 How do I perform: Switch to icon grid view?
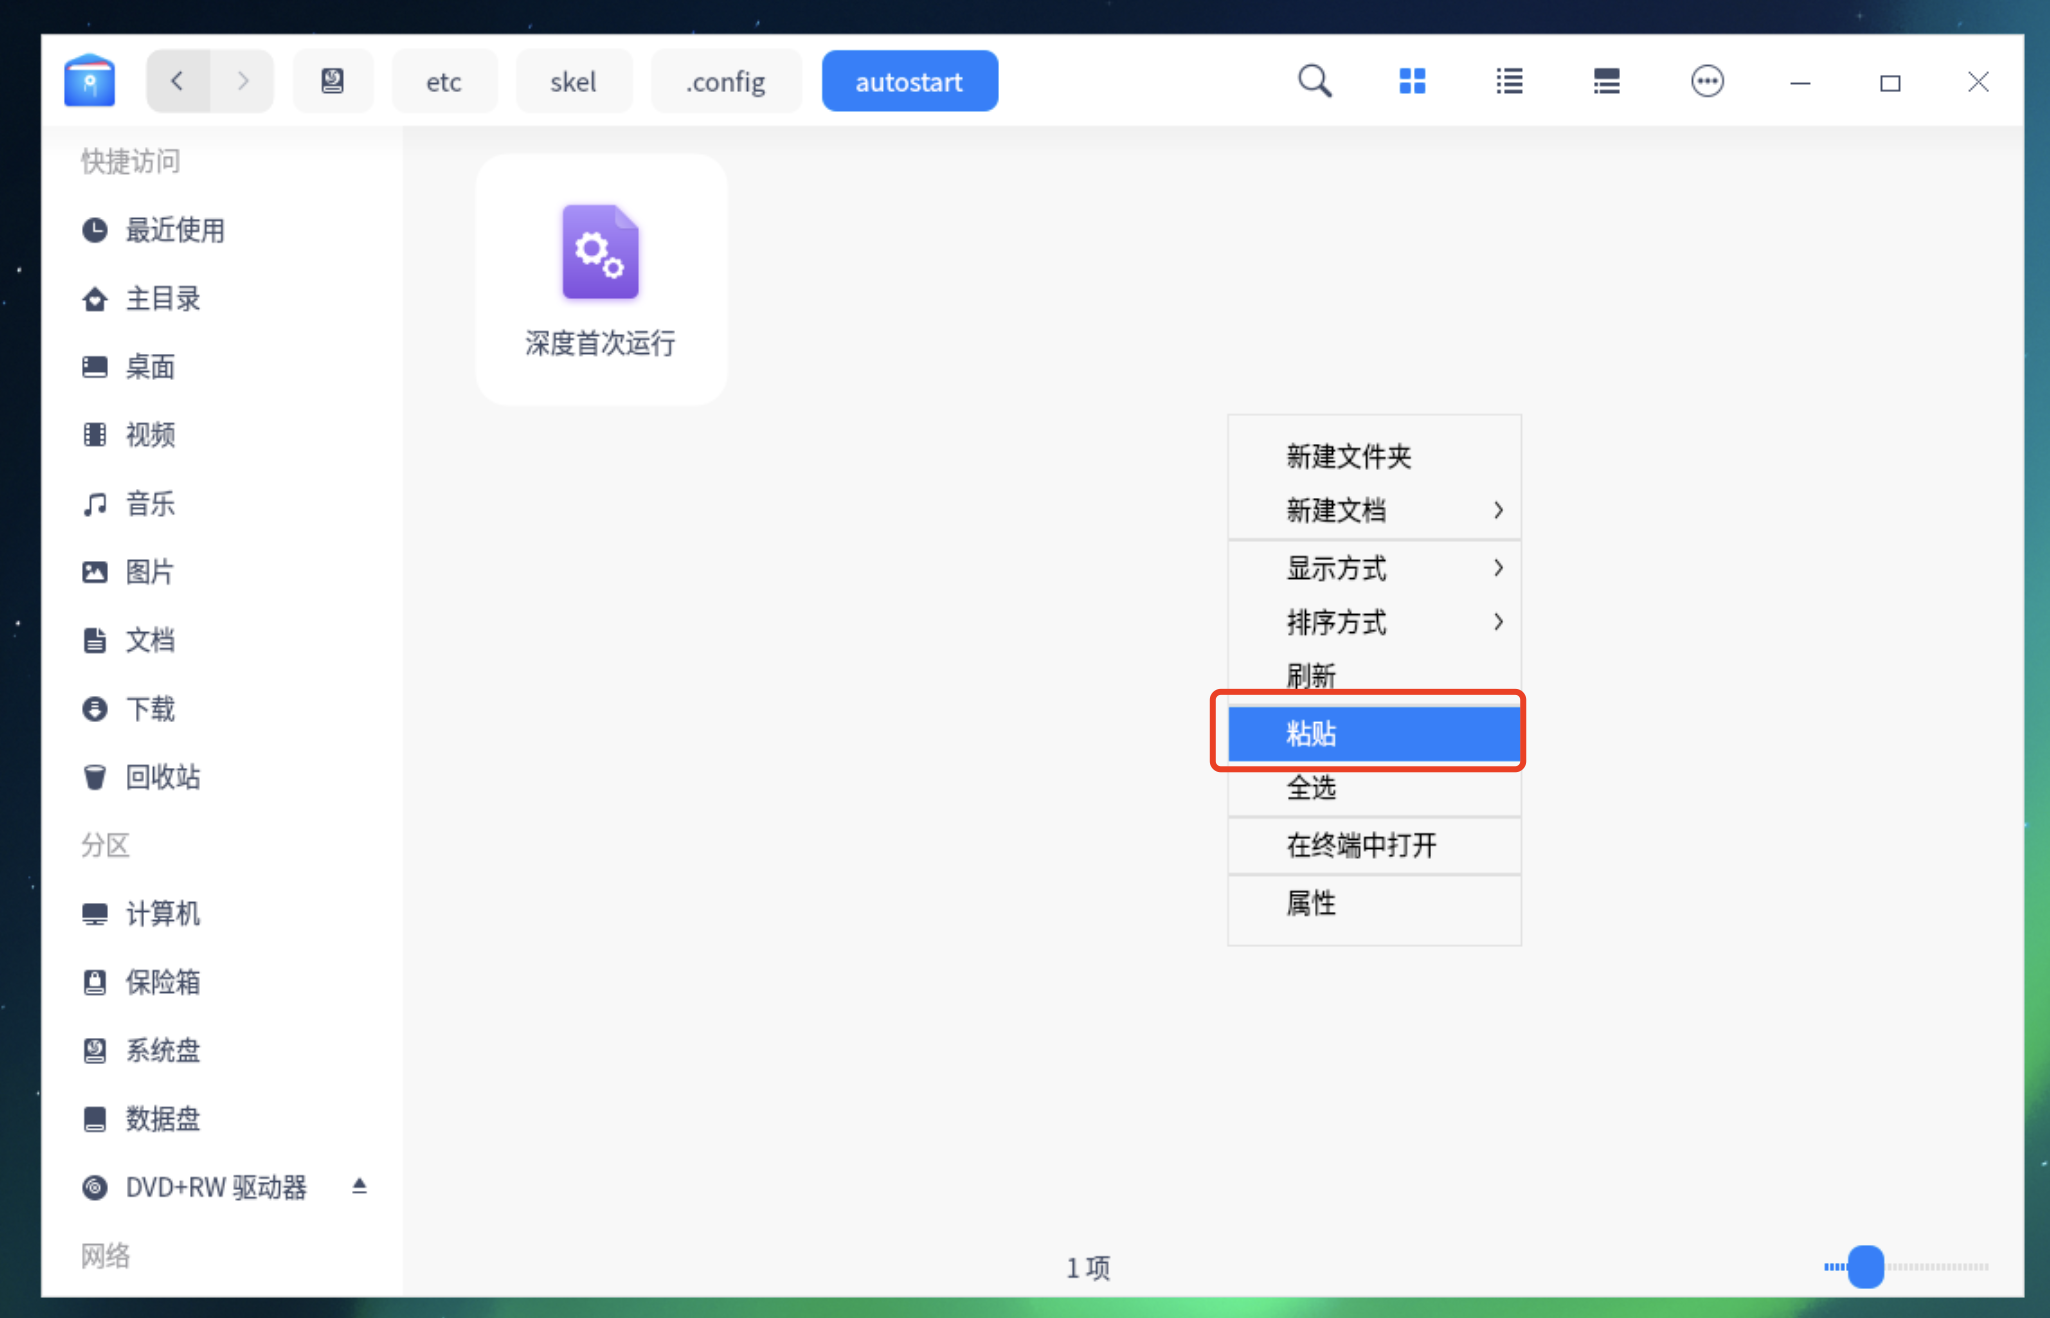pos(1412,81)
